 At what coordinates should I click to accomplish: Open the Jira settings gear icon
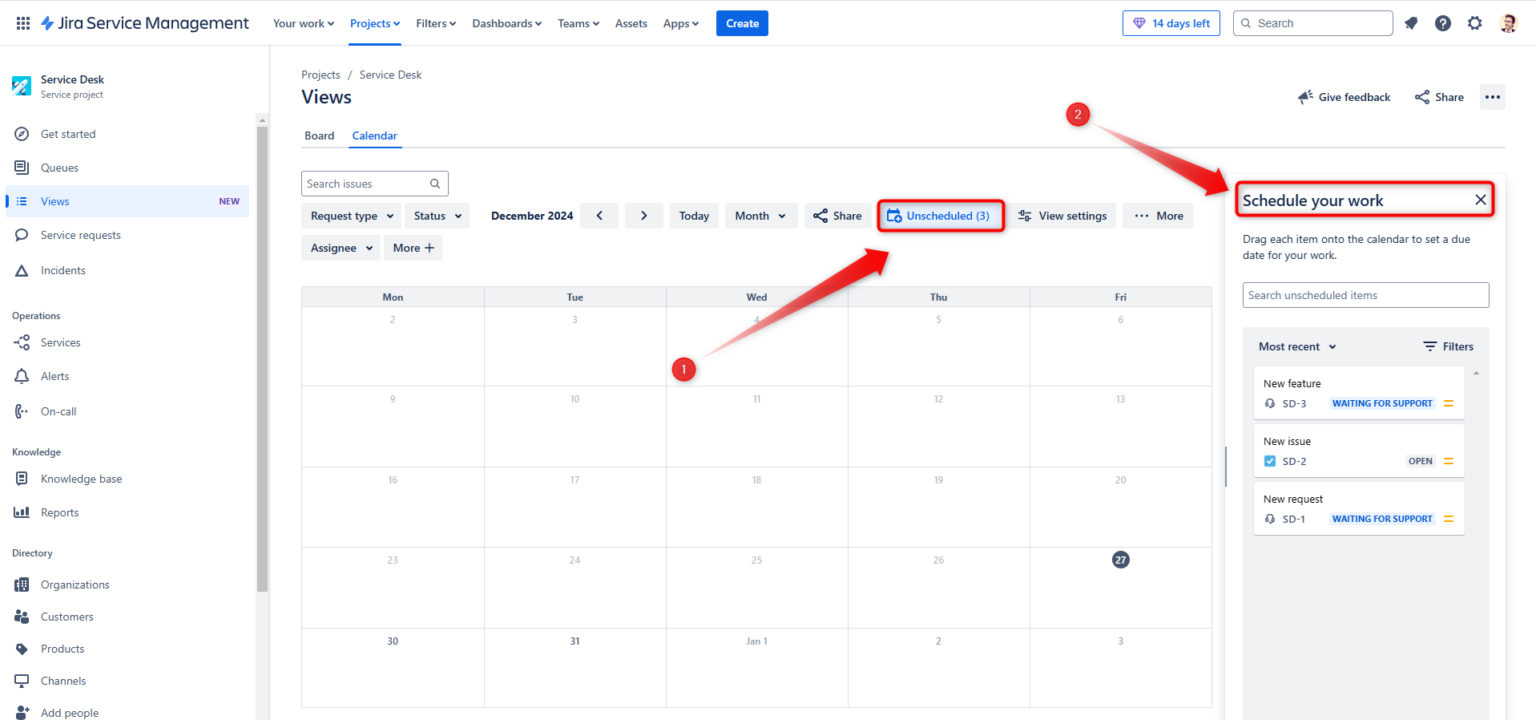1475,22
